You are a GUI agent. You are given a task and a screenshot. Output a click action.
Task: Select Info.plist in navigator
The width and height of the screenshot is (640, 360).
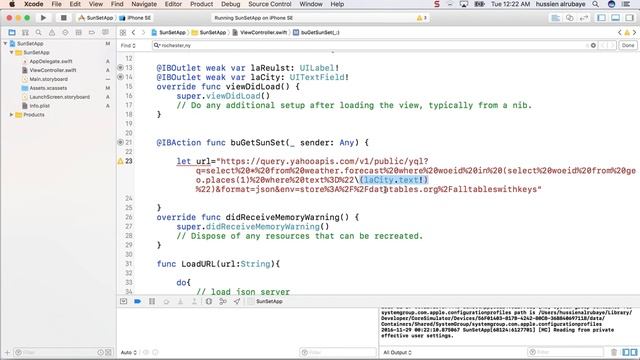click(x=39, y=106)
